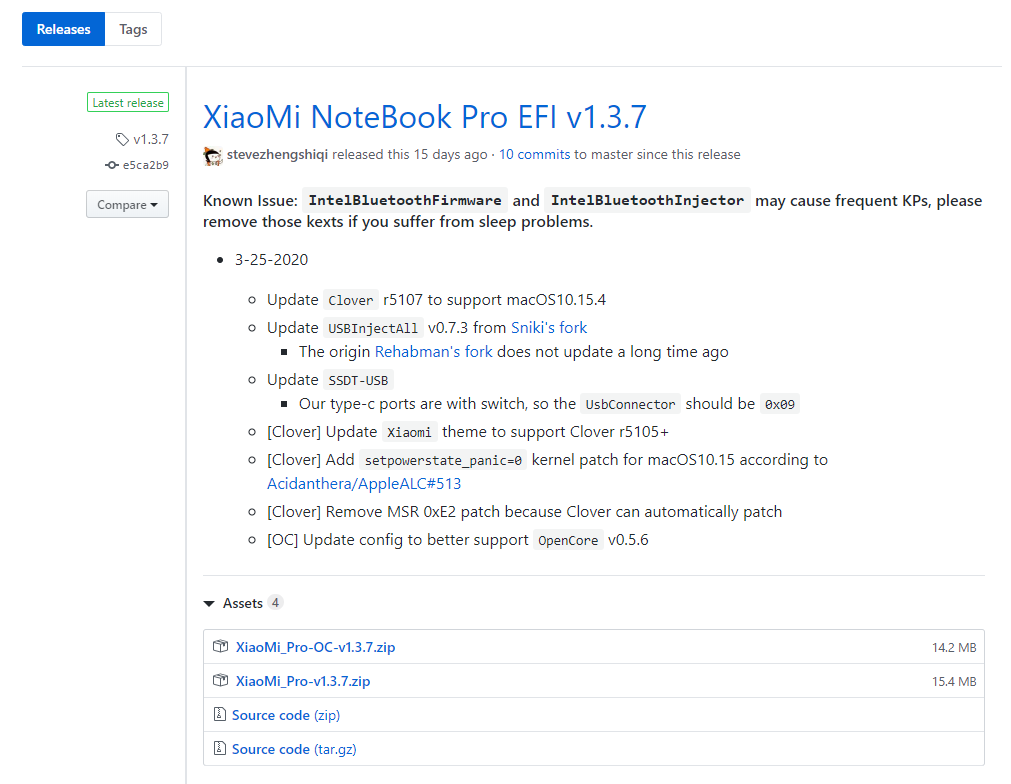
Task: Click the Latest release badge
Action: [x=128, y=103]
